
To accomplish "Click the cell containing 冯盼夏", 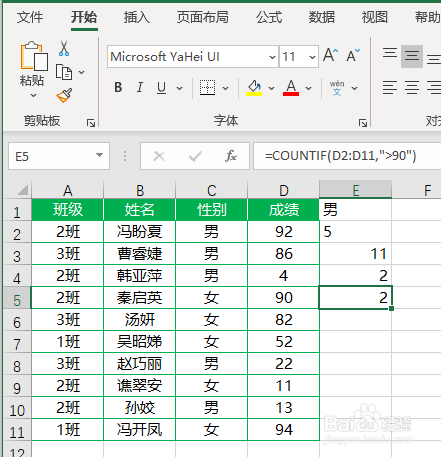I will pos(140,232).
